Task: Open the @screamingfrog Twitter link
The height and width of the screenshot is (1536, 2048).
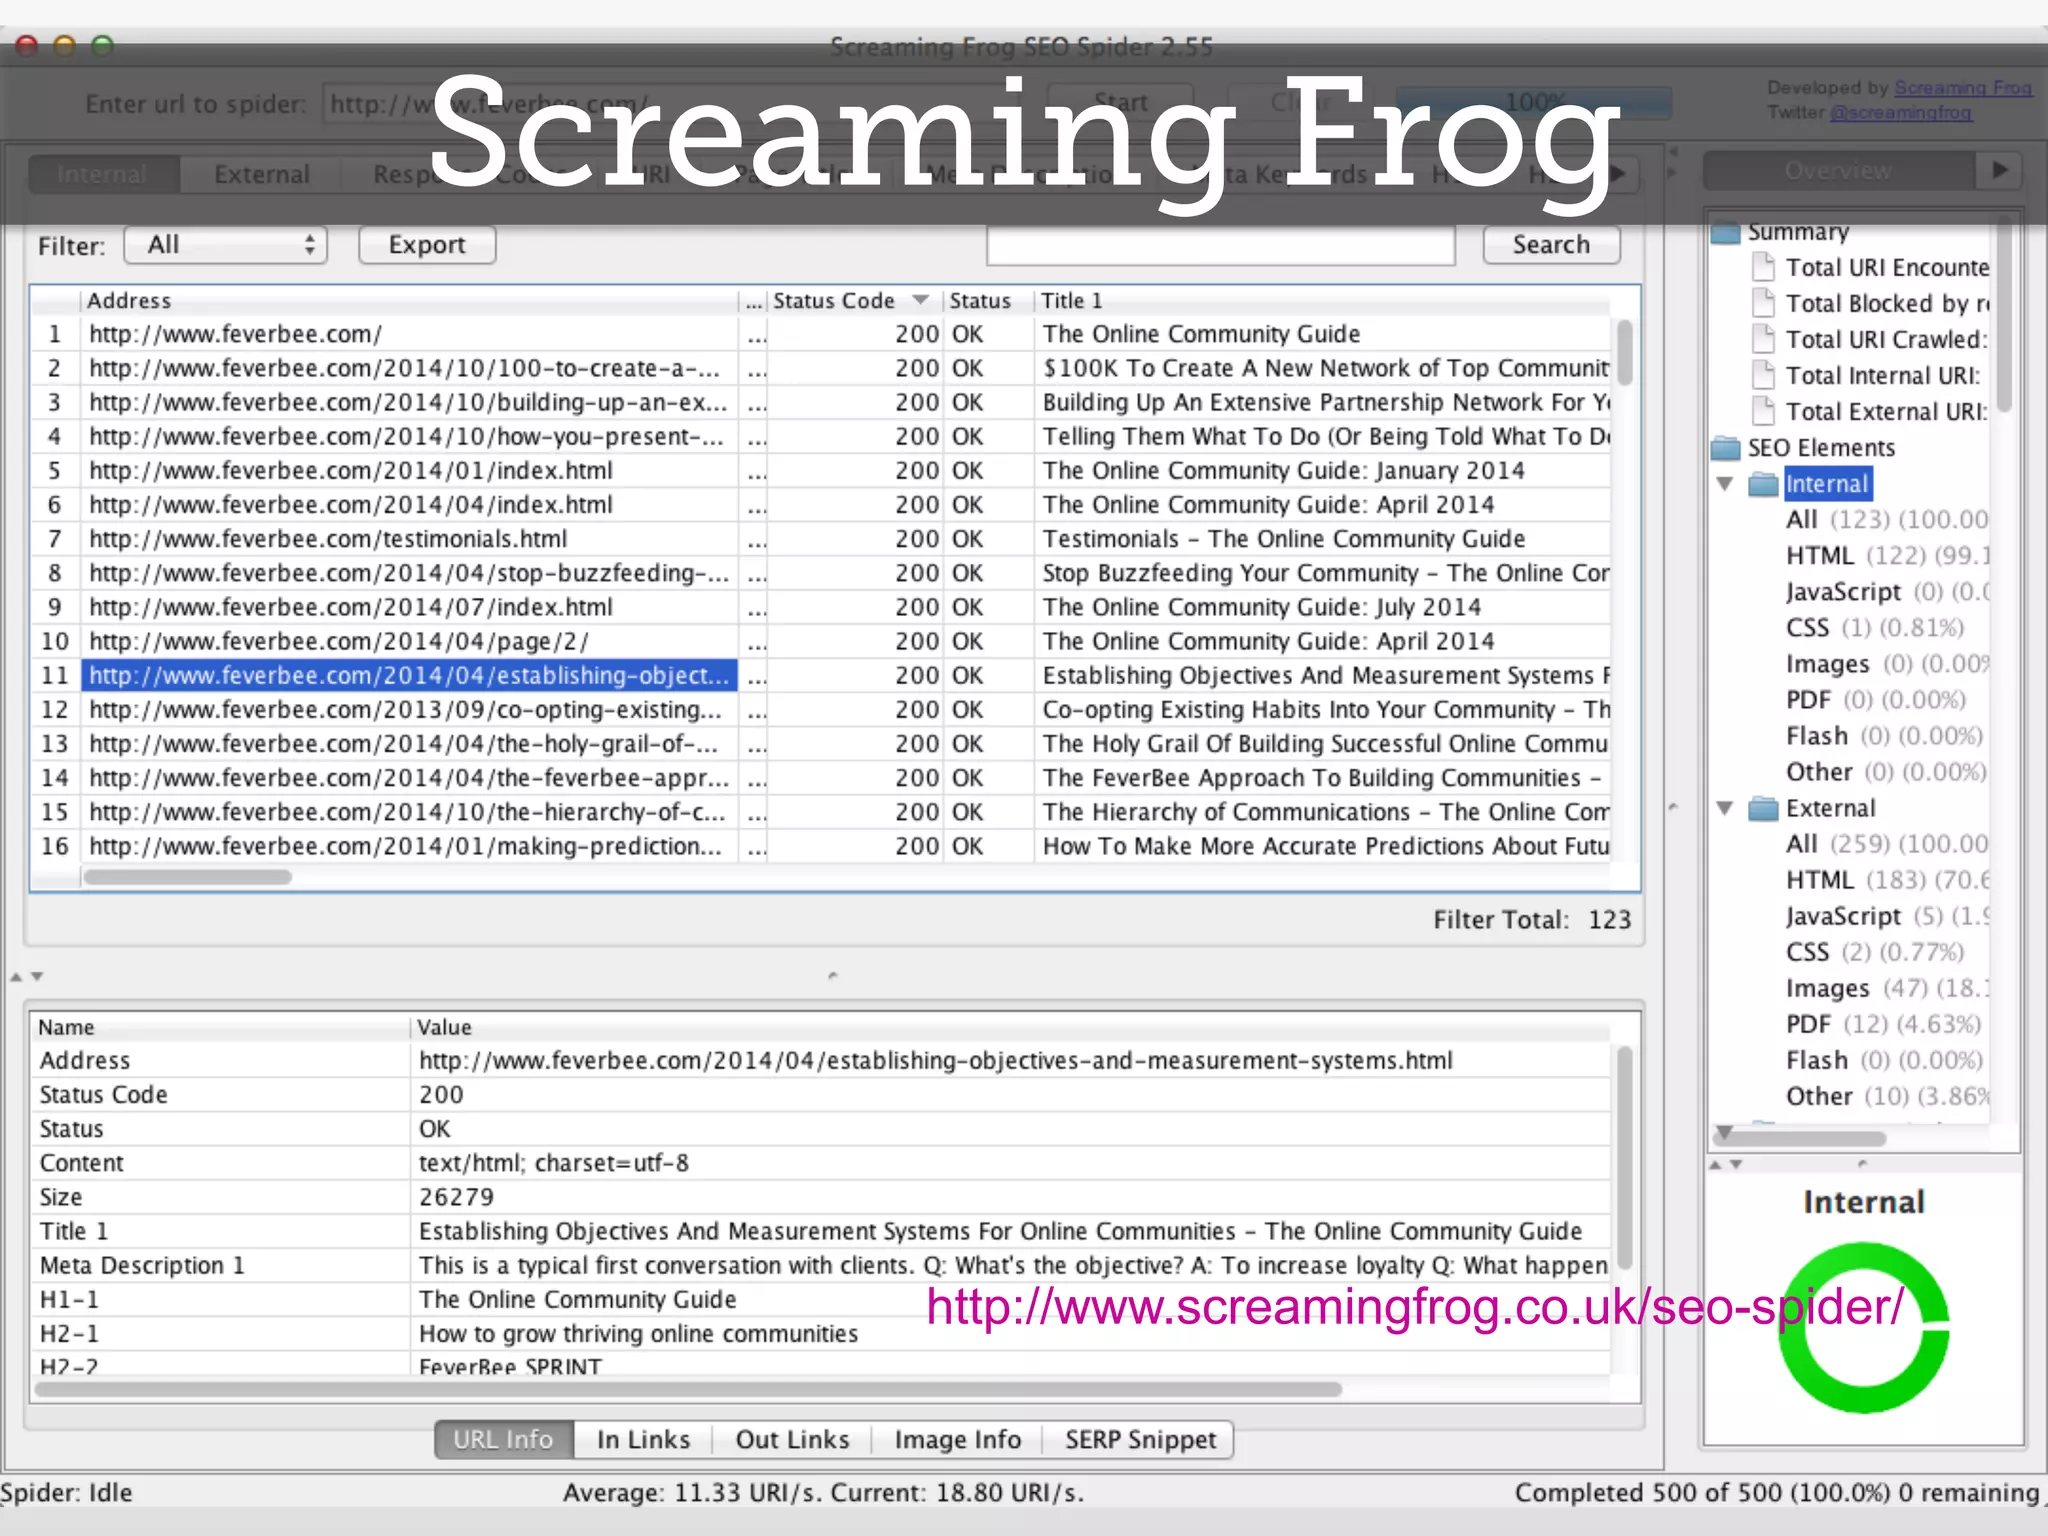Action: click(1900, 113)
